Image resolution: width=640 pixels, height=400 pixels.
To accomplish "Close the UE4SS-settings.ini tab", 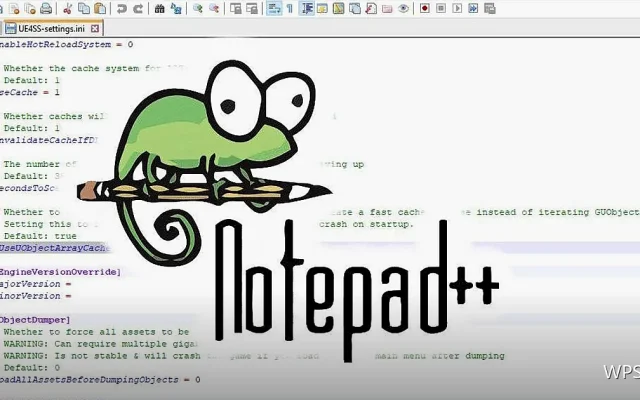I will pos(95,29).
